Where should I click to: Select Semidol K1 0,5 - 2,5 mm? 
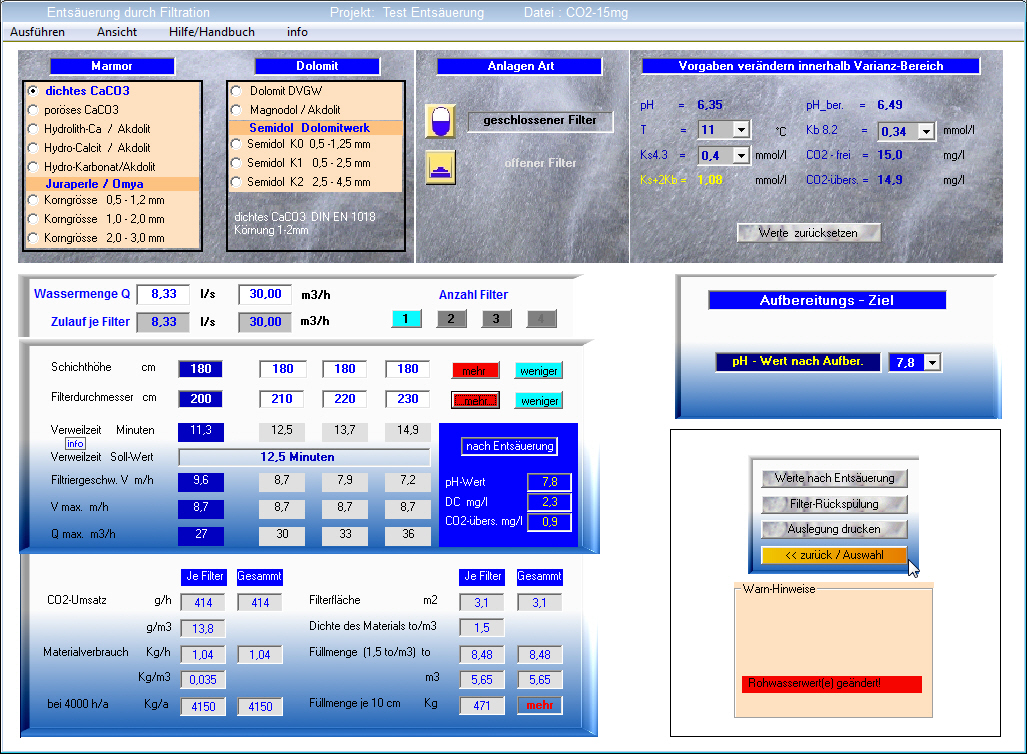pyautogui.click(x=237, y=162)
